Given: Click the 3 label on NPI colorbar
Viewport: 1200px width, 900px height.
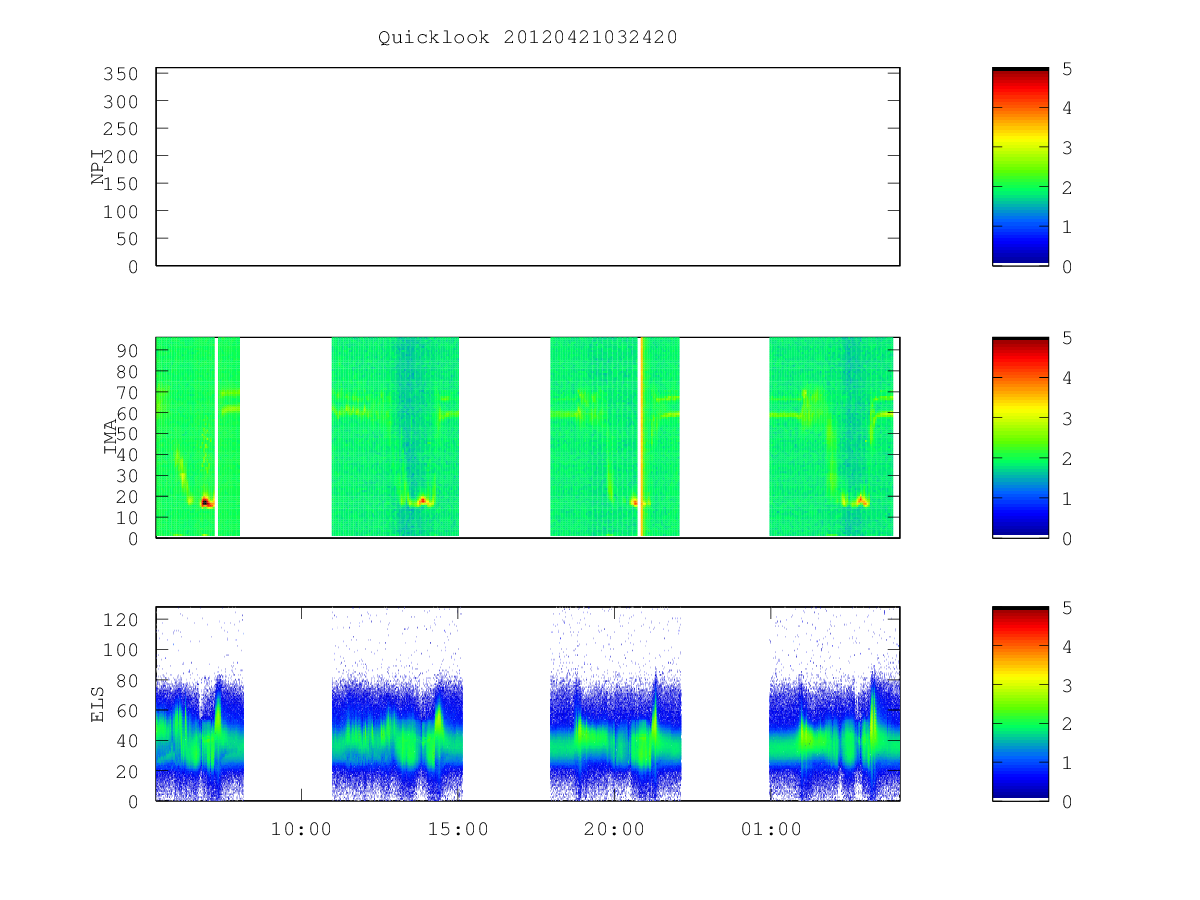Looking at the screenshot, I should coord(1067,148).
